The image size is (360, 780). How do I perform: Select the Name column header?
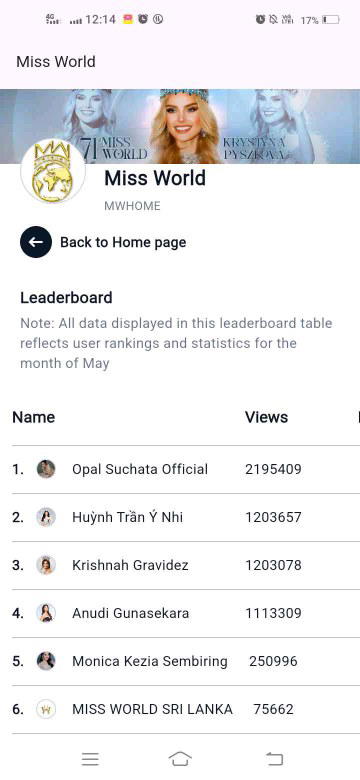33,417
